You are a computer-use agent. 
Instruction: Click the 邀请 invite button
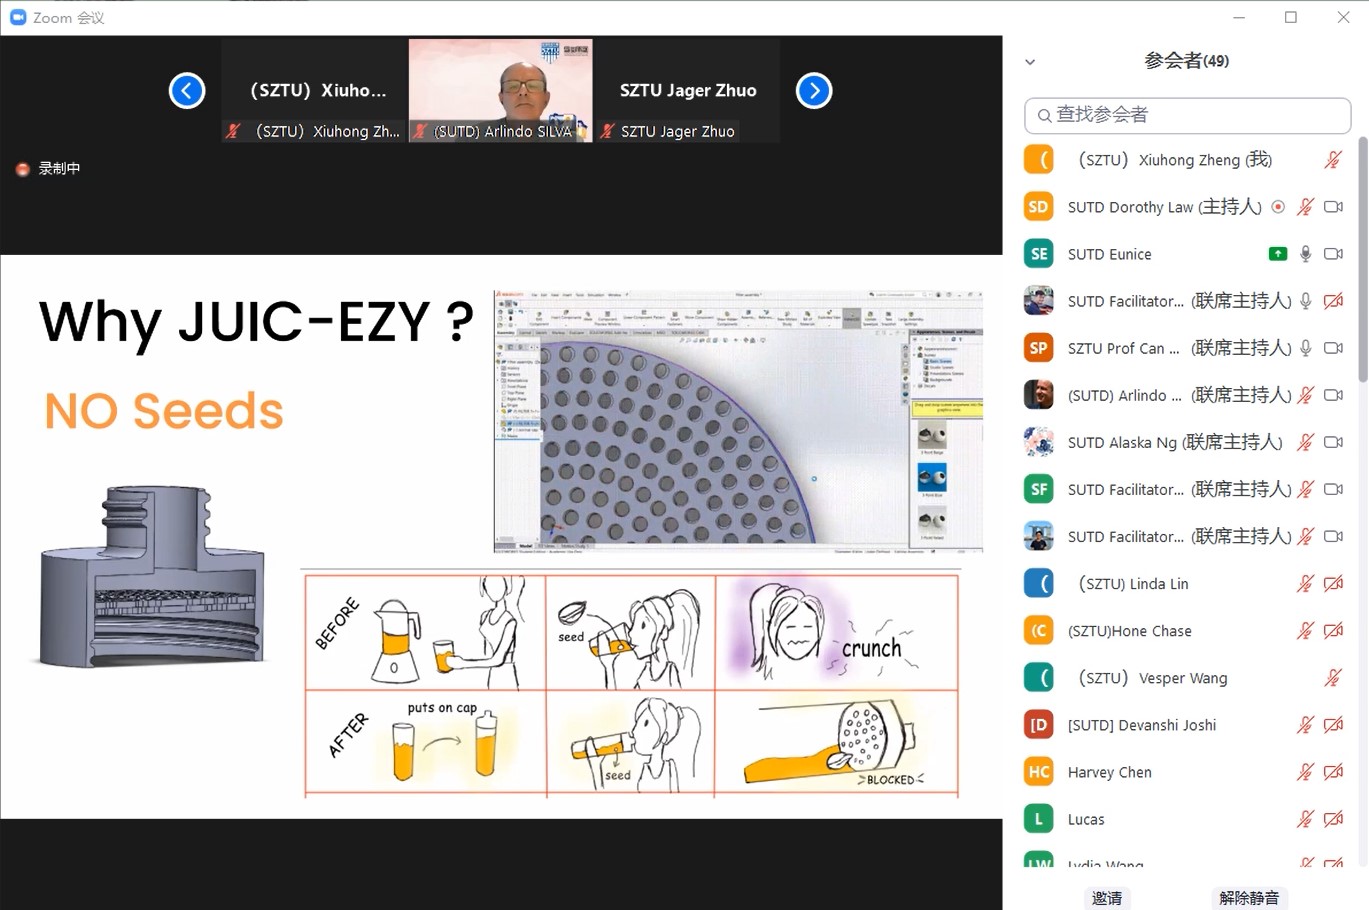point(1107,897)
